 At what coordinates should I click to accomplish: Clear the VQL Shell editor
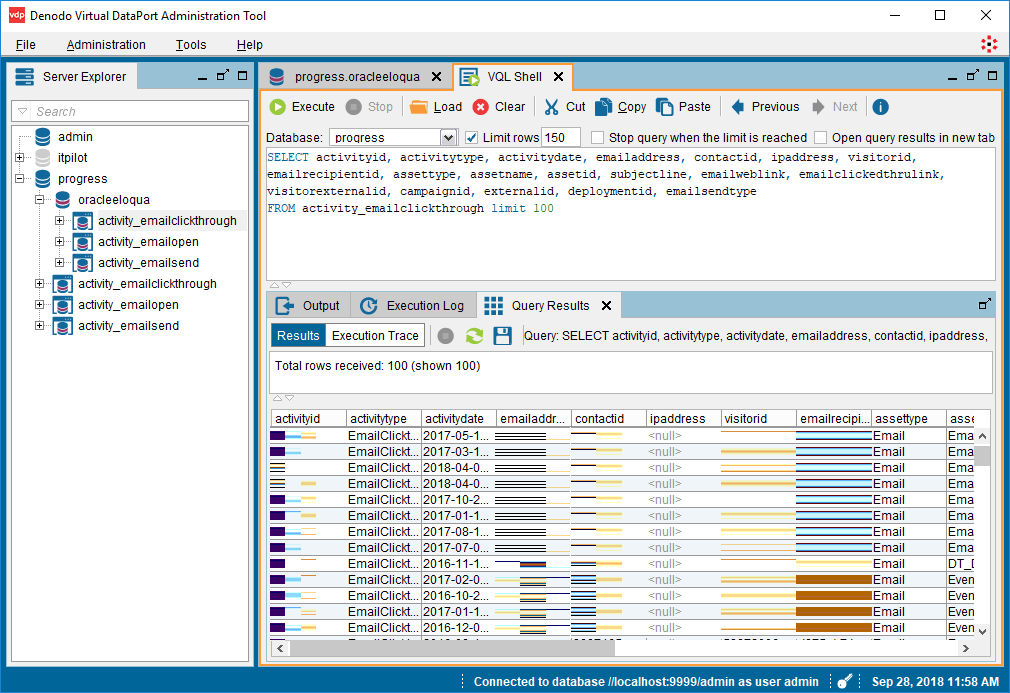(x=499, y=107)
